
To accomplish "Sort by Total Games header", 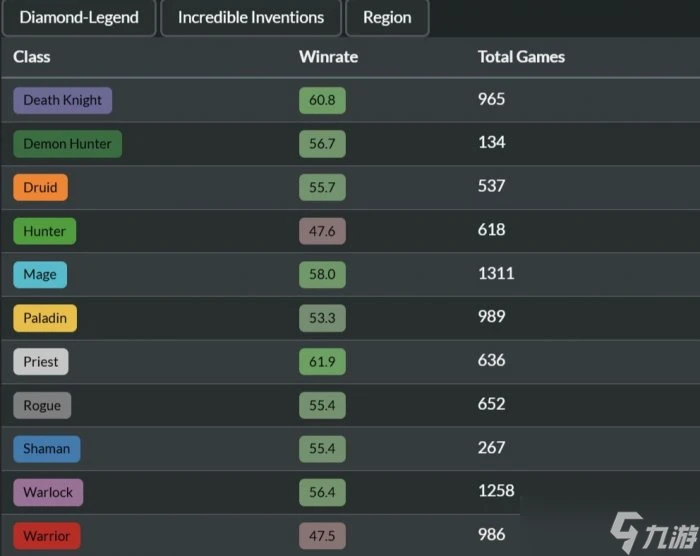I will click(521, 57).
